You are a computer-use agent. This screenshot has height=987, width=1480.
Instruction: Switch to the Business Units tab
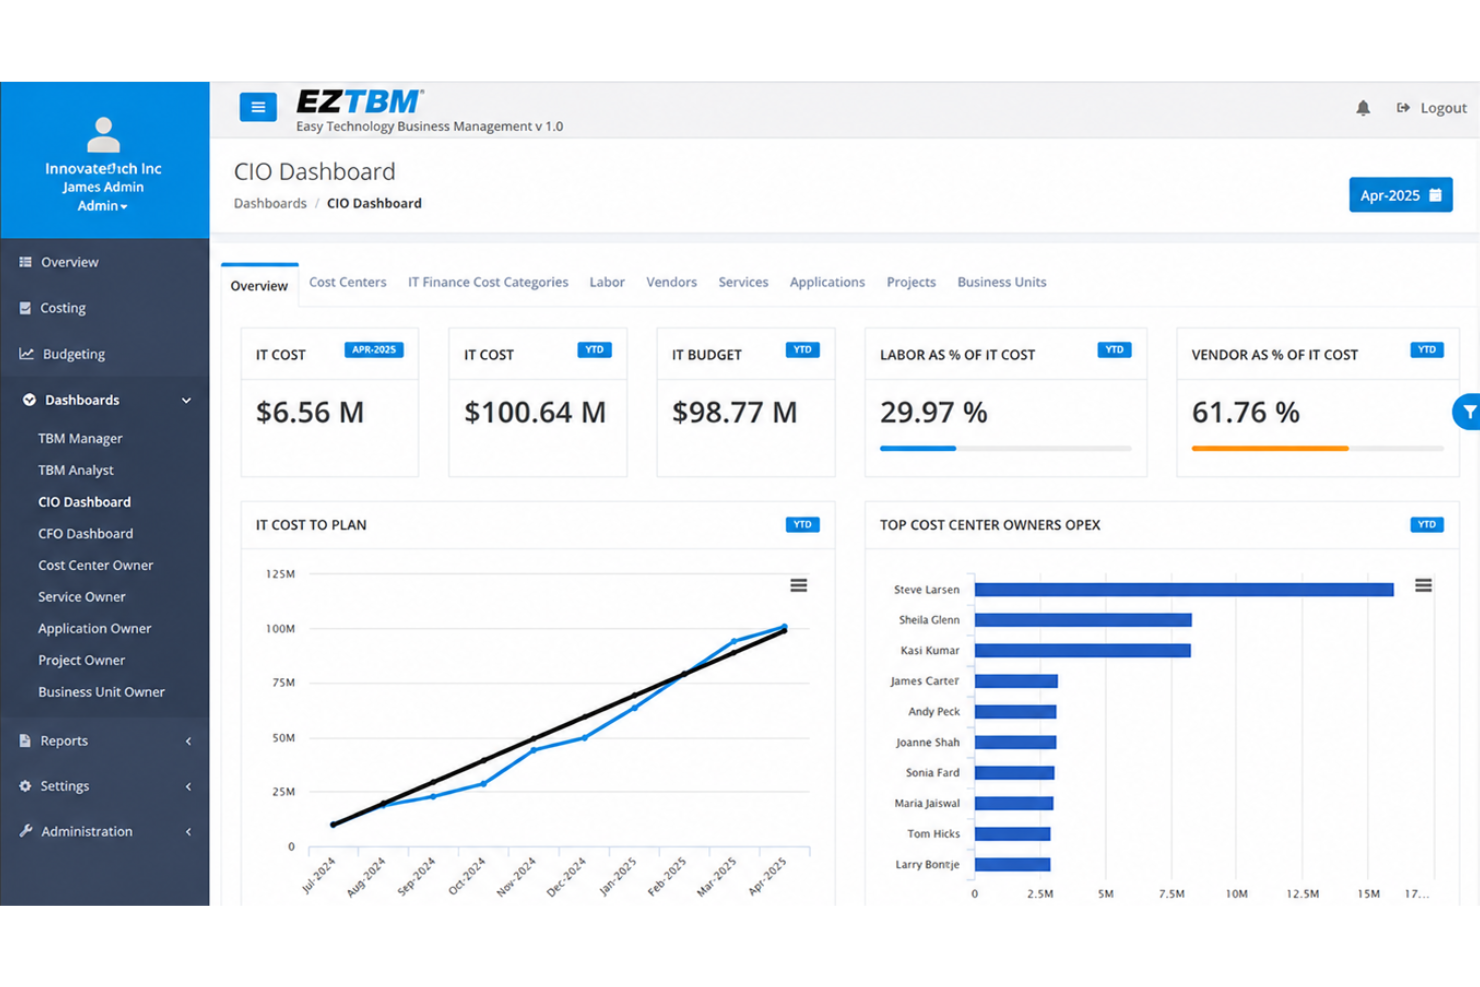pos(1002,282)
